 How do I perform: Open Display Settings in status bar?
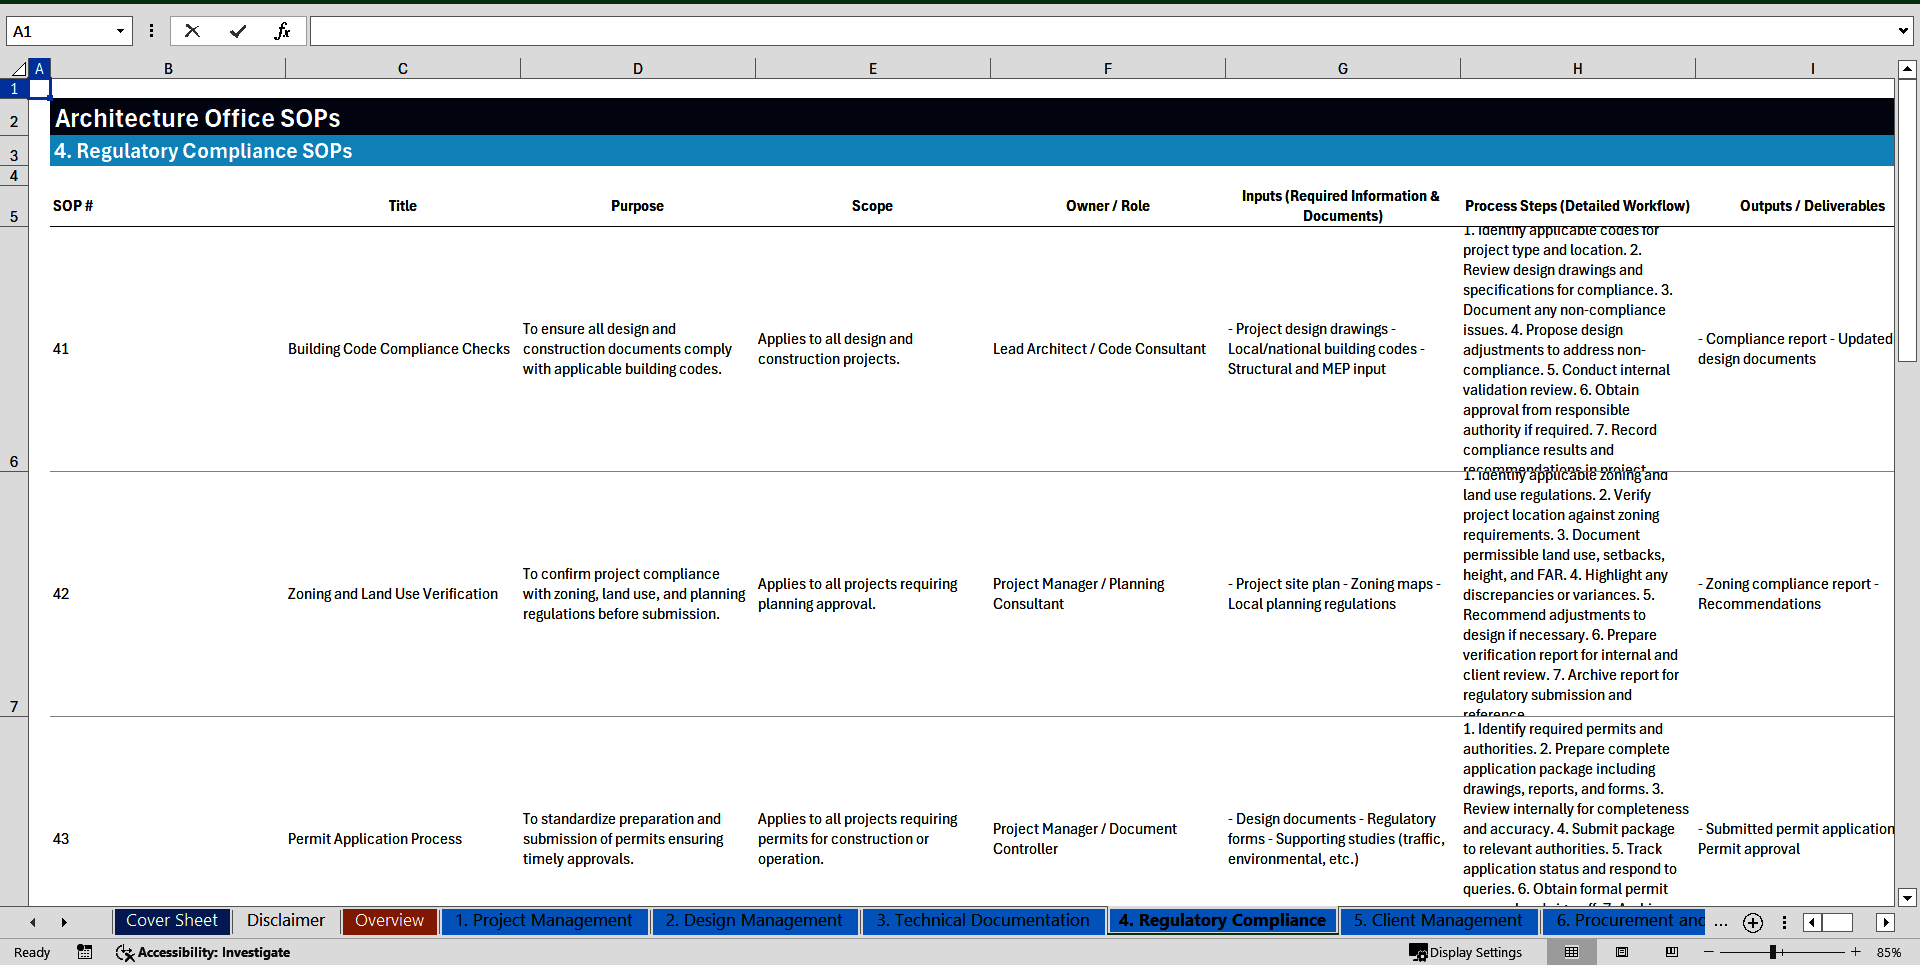[x=1466, y=952]
